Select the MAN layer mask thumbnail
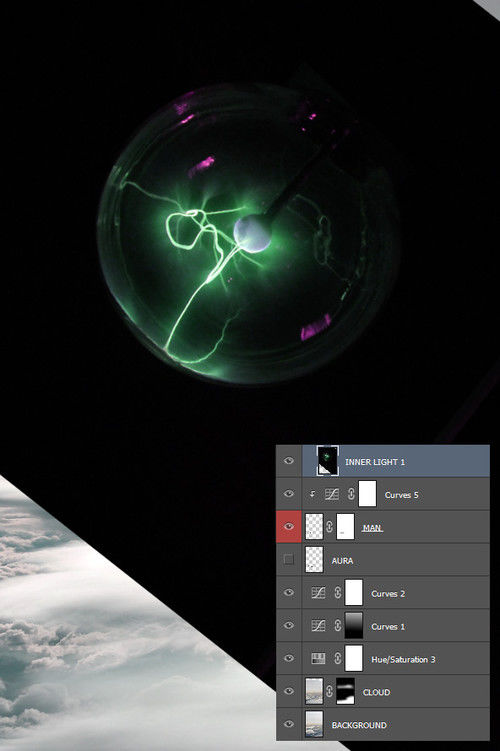 345,526
